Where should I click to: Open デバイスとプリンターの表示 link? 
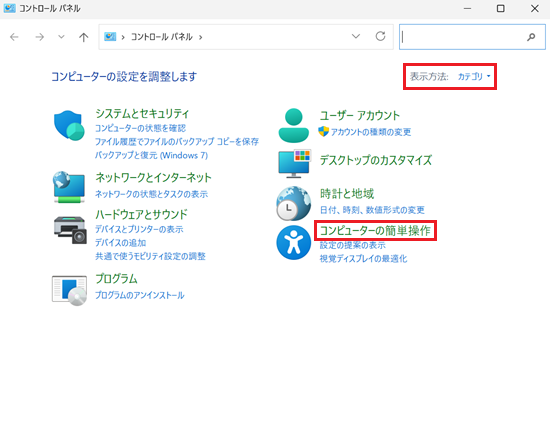[139, 229]
